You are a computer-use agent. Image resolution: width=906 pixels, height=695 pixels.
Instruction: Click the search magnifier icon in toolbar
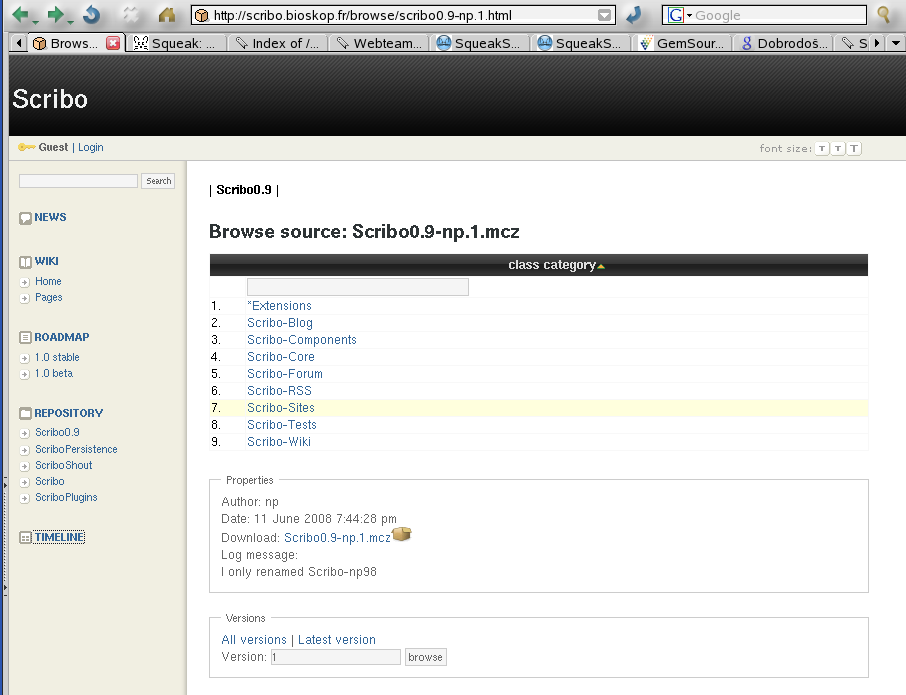tap(884, 15)
